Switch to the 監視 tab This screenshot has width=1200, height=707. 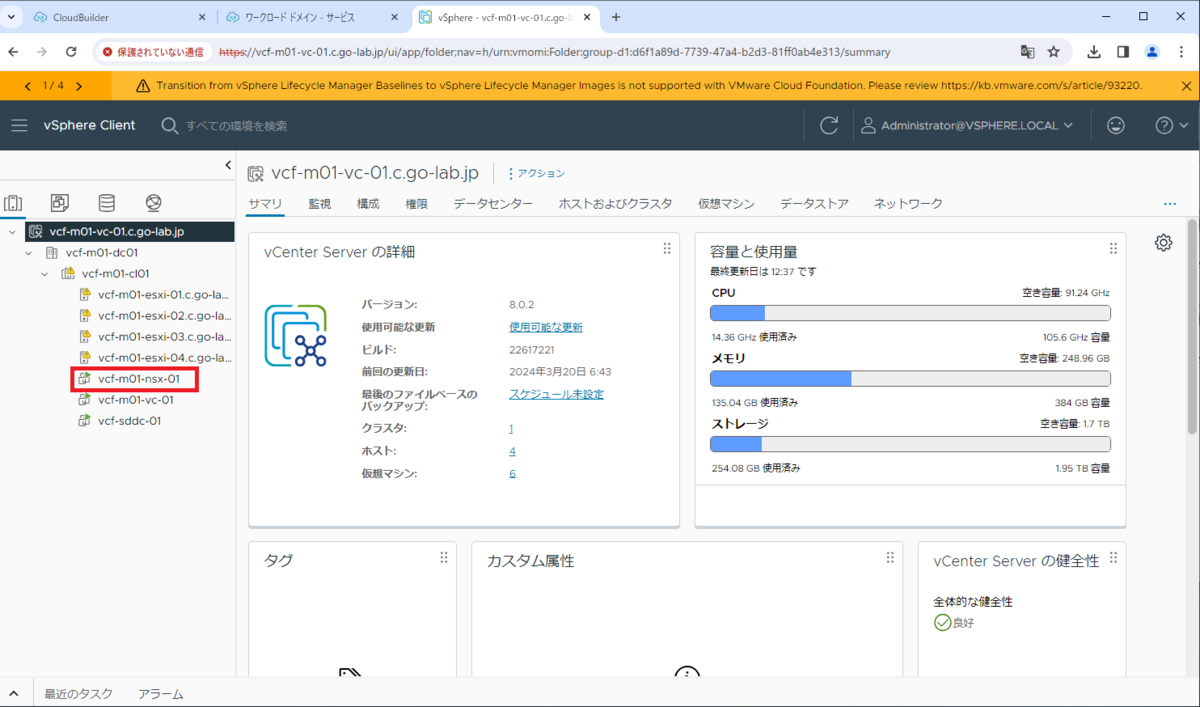(320, 204)
